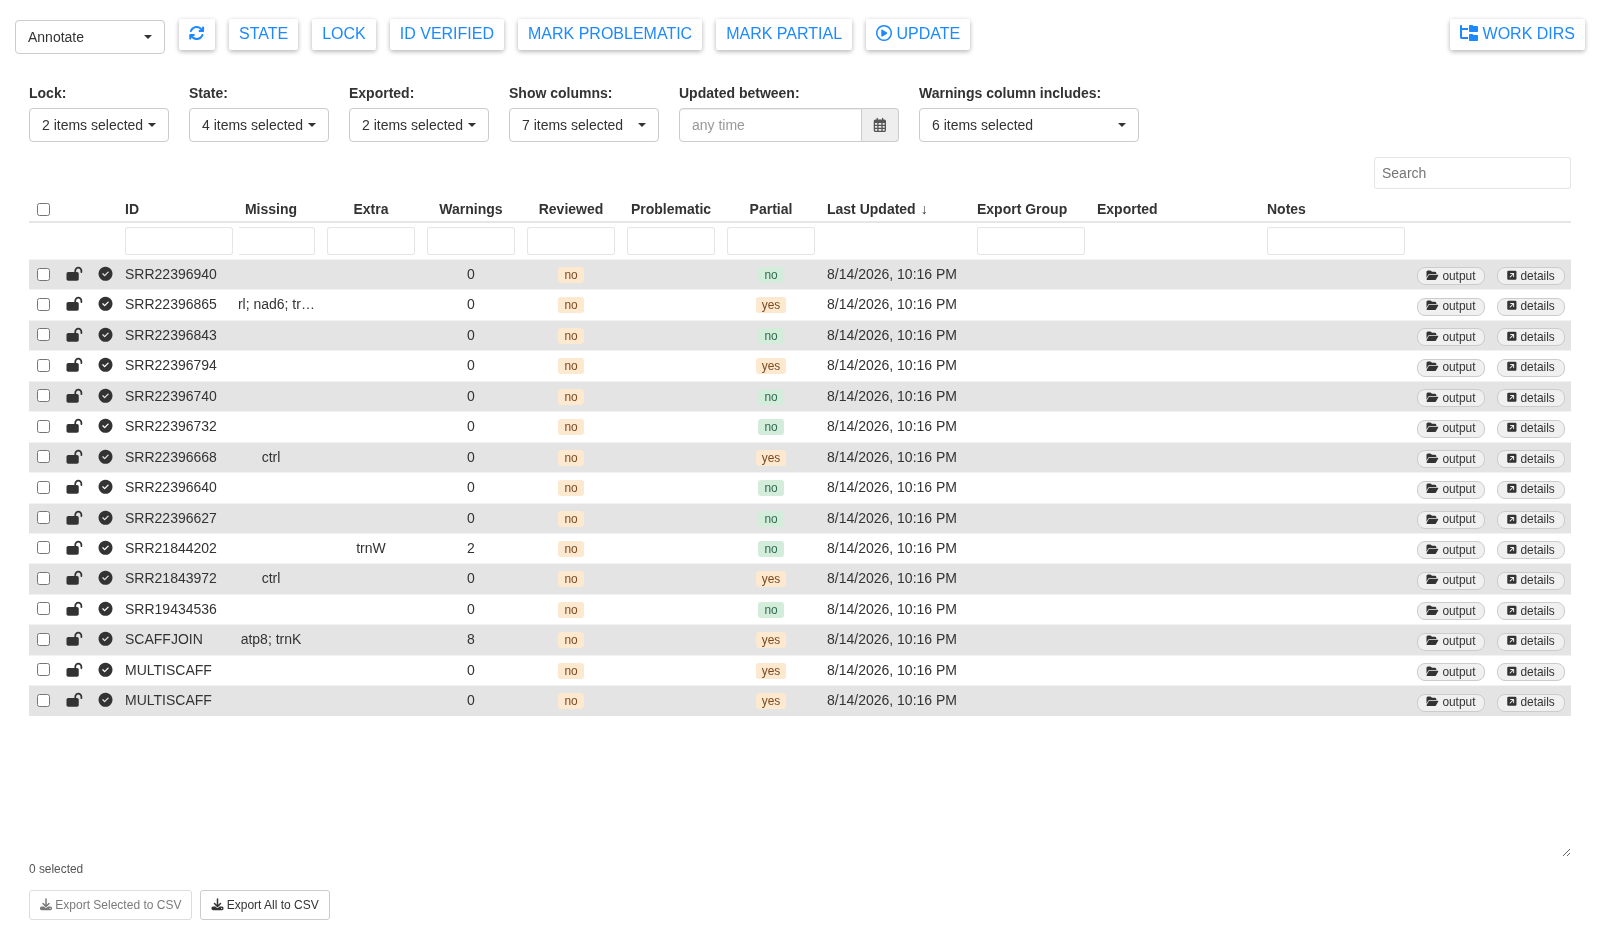Viewport: 1600px width, 934px height.
Task: Open the Exported filter dropdown
Action: coord(419,125)
